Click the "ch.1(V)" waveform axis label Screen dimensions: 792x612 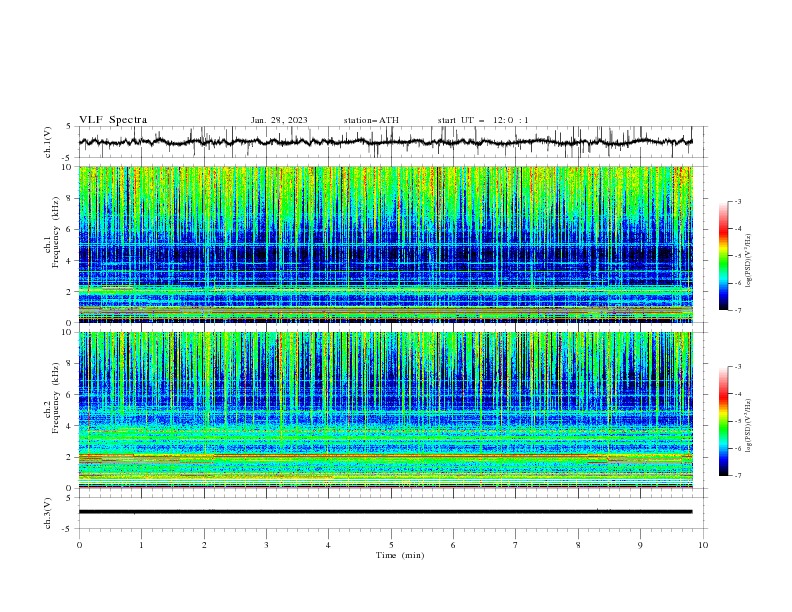click(x=48, y=142)
